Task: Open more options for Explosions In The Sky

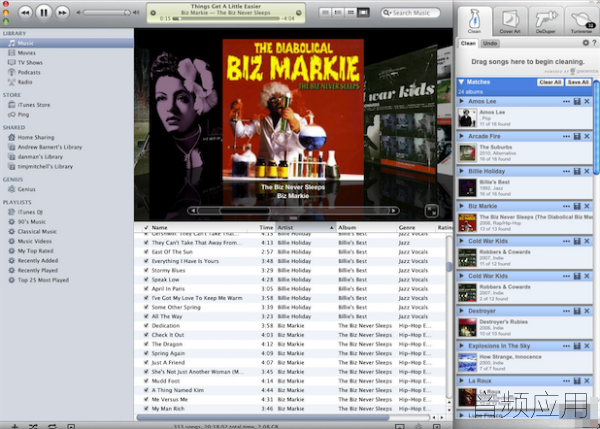Action: tap(566, 346)
